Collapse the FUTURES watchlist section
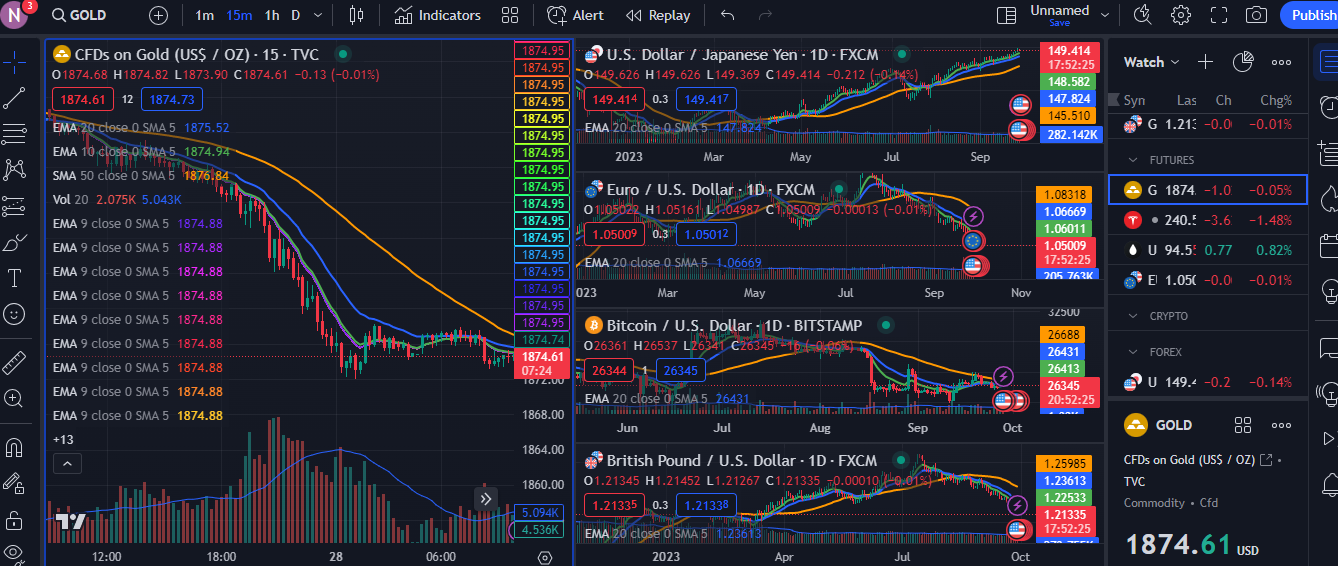 click(1133, 160)
